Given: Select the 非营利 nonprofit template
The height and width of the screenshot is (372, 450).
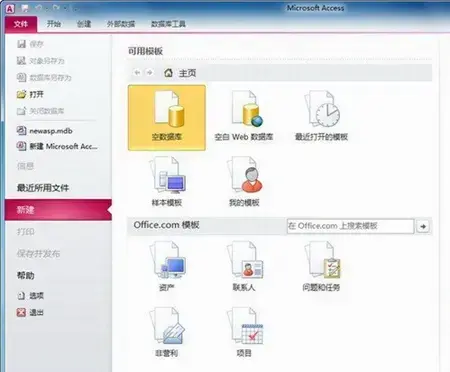Looking at the screenshot, I should (x=167, y=332).
